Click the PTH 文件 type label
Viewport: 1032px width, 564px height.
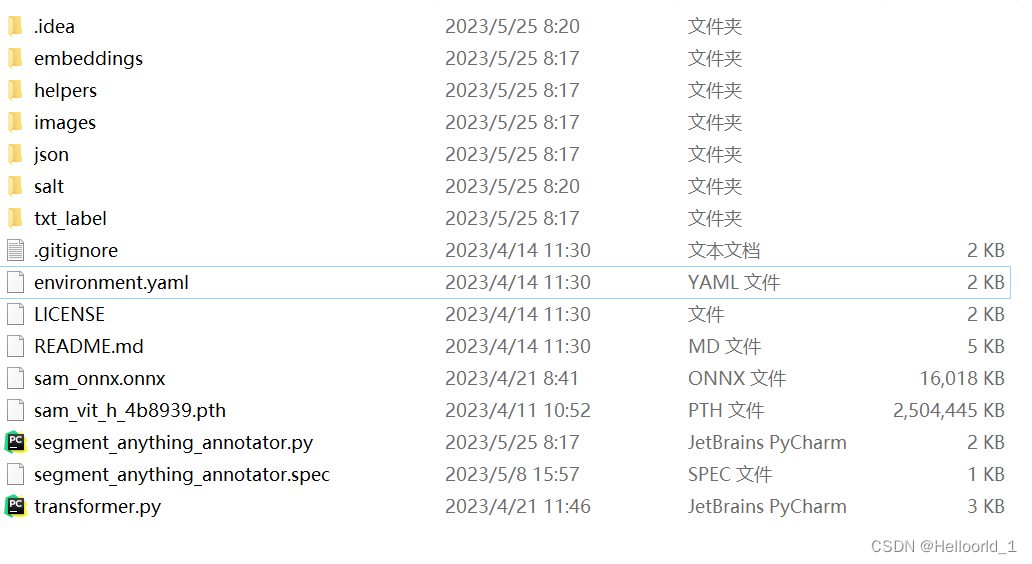(x=726, y=411)
